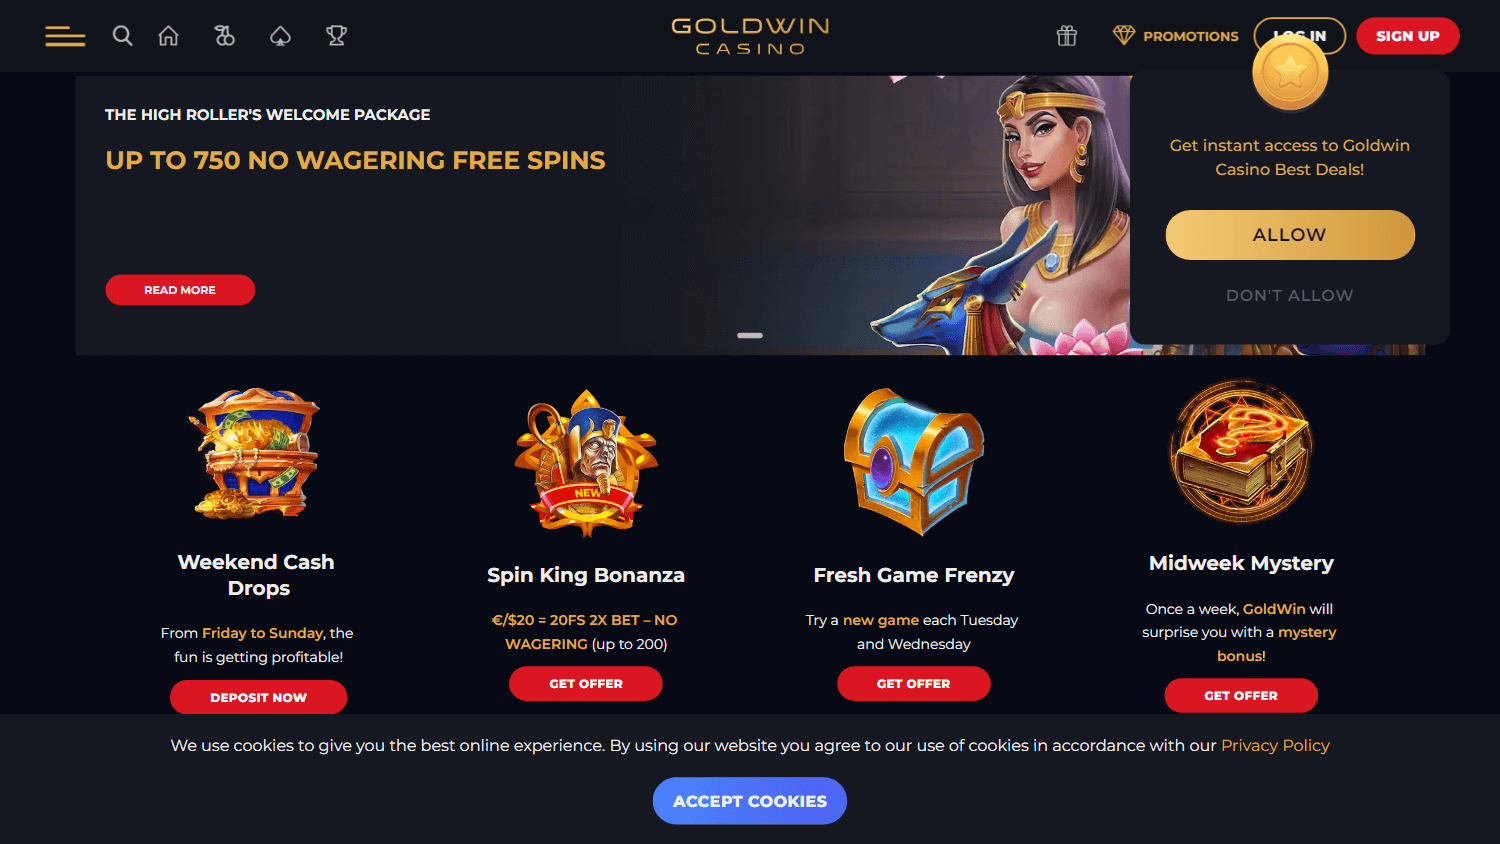Click the Goldwin Casino logo
The width and height of the screenshot is (1500, 844).
coord(750,36)
